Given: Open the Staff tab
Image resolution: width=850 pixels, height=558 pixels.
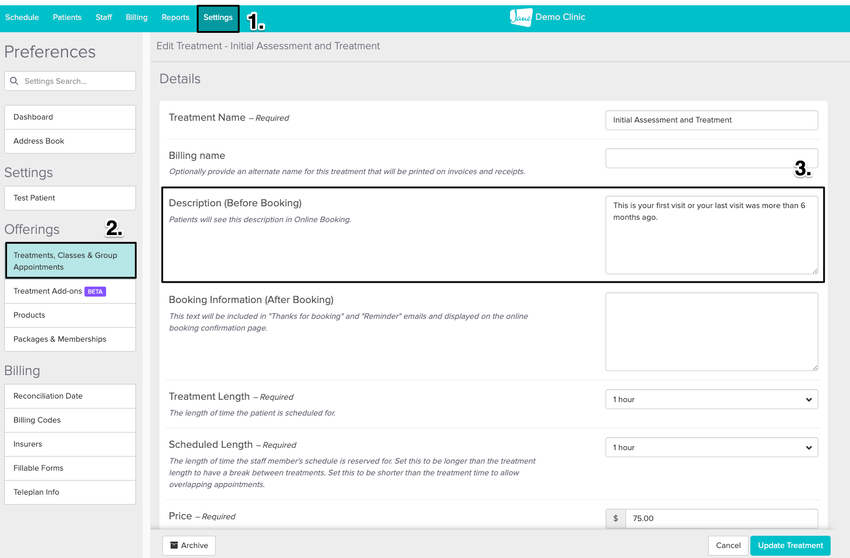Looking at the screenshot, I should pyautogui.click(x=104, y=17).
